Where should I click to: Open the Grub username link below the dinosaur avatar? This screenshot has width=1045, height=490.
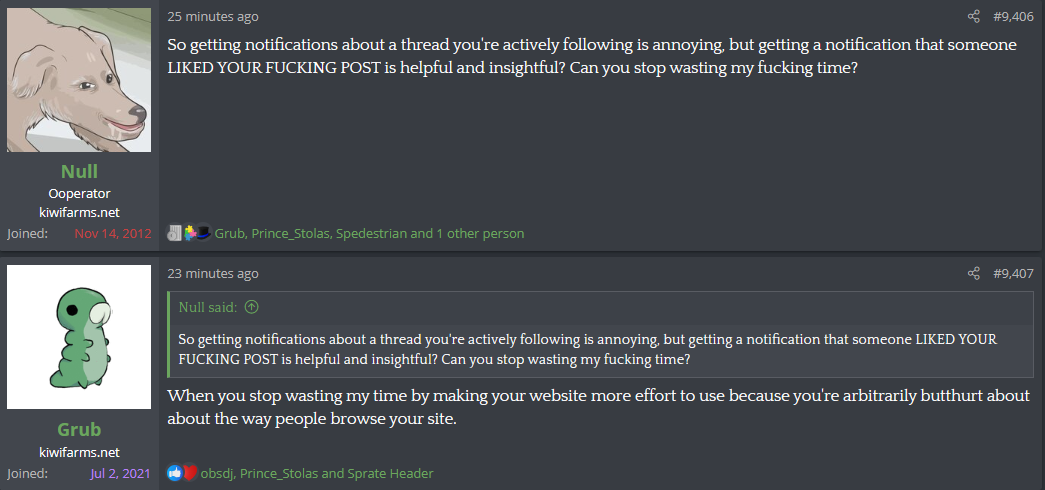point(79,430)
